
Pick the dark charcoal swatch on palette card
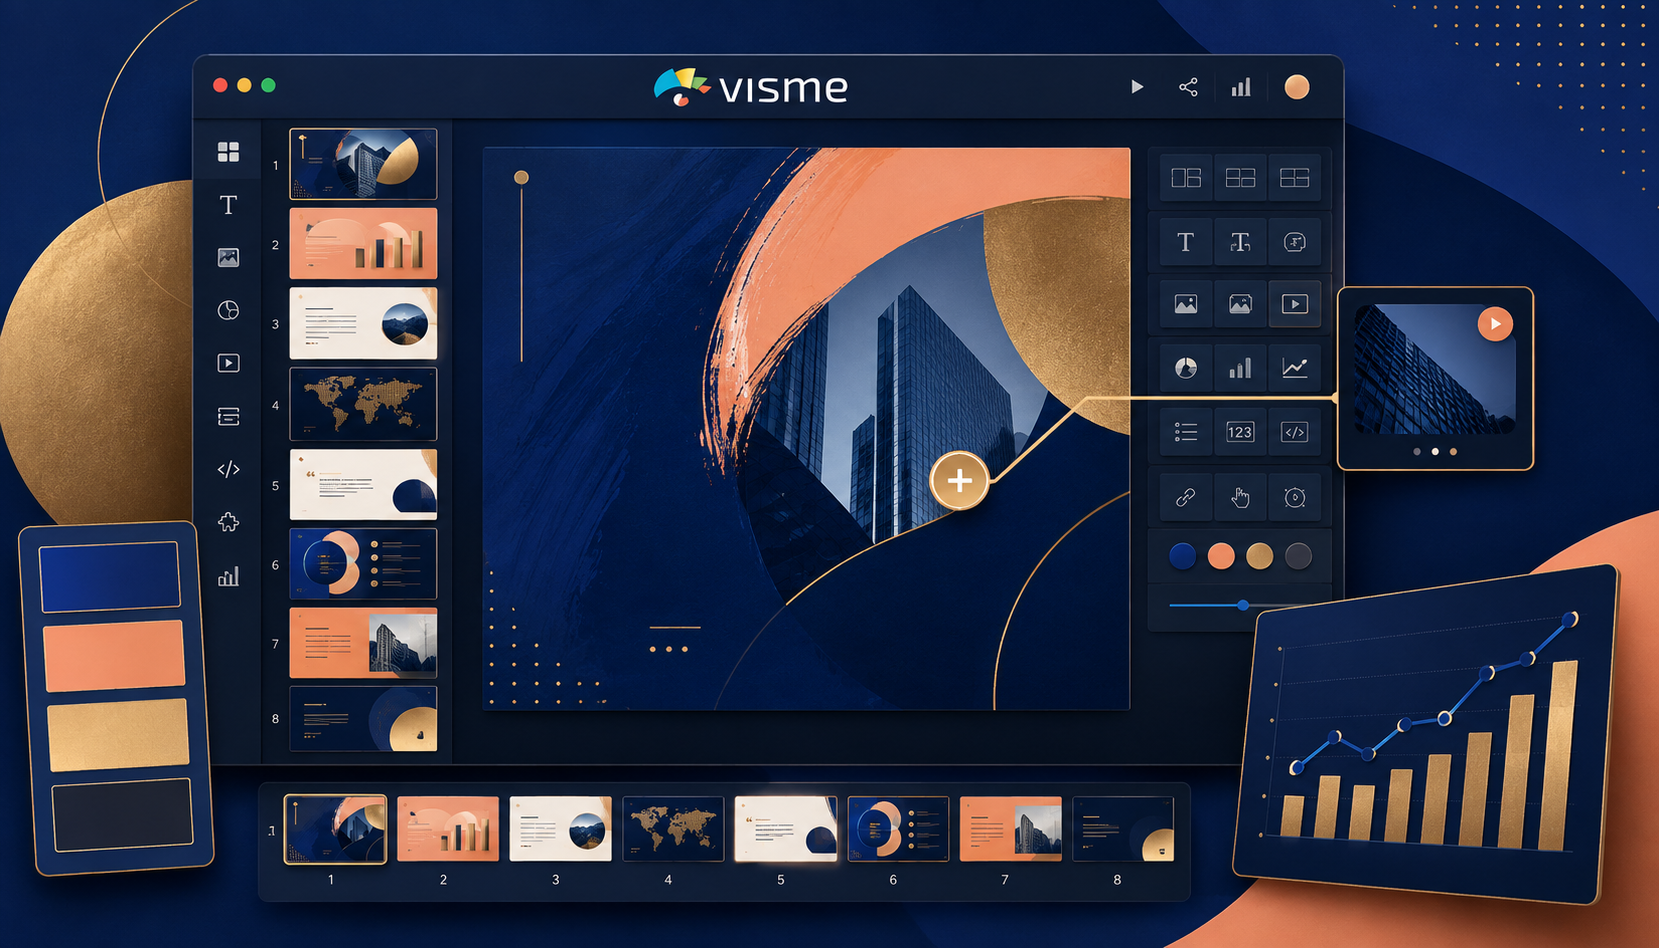(x=122, y=814)
